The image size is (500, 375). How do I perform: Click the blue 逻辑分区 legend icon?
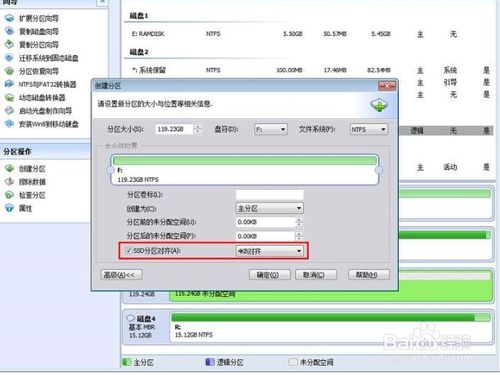coord(210,362)
